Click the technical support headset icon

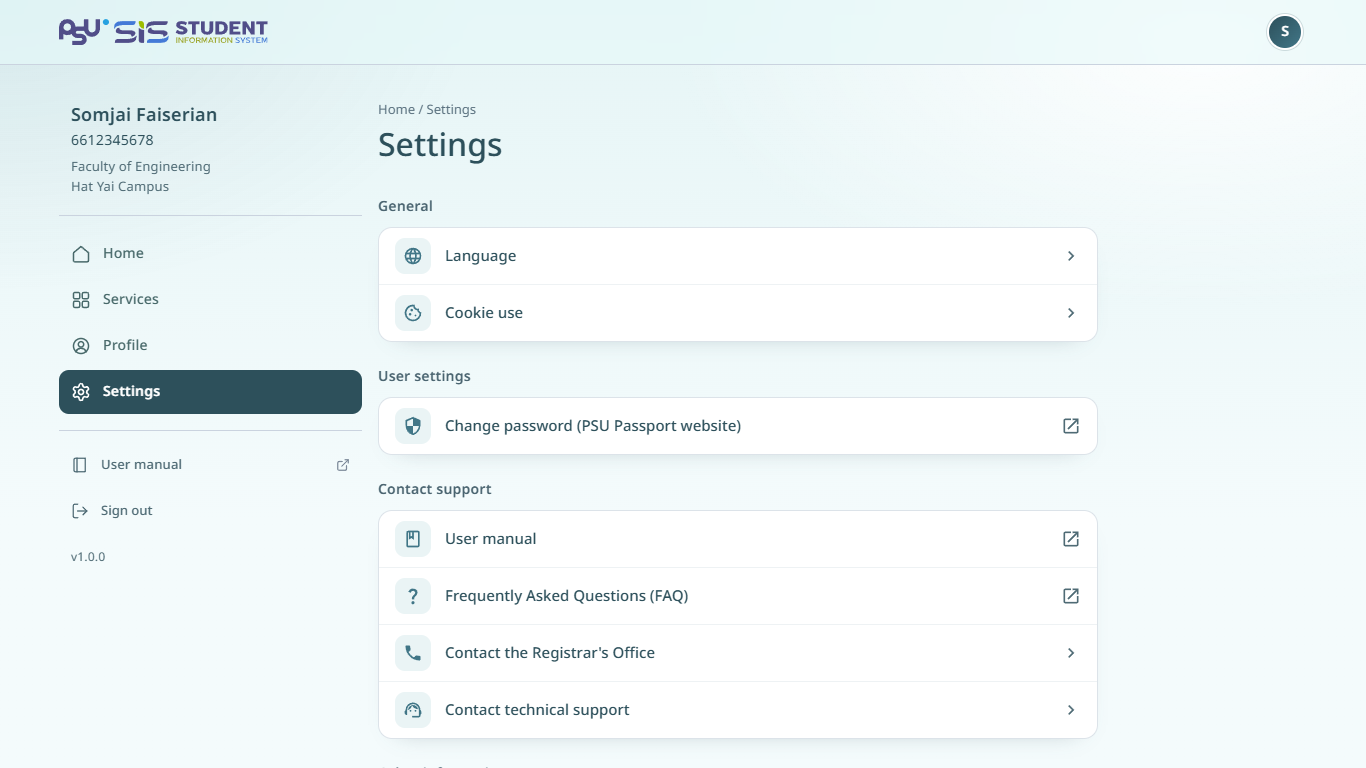click(413, 710)
